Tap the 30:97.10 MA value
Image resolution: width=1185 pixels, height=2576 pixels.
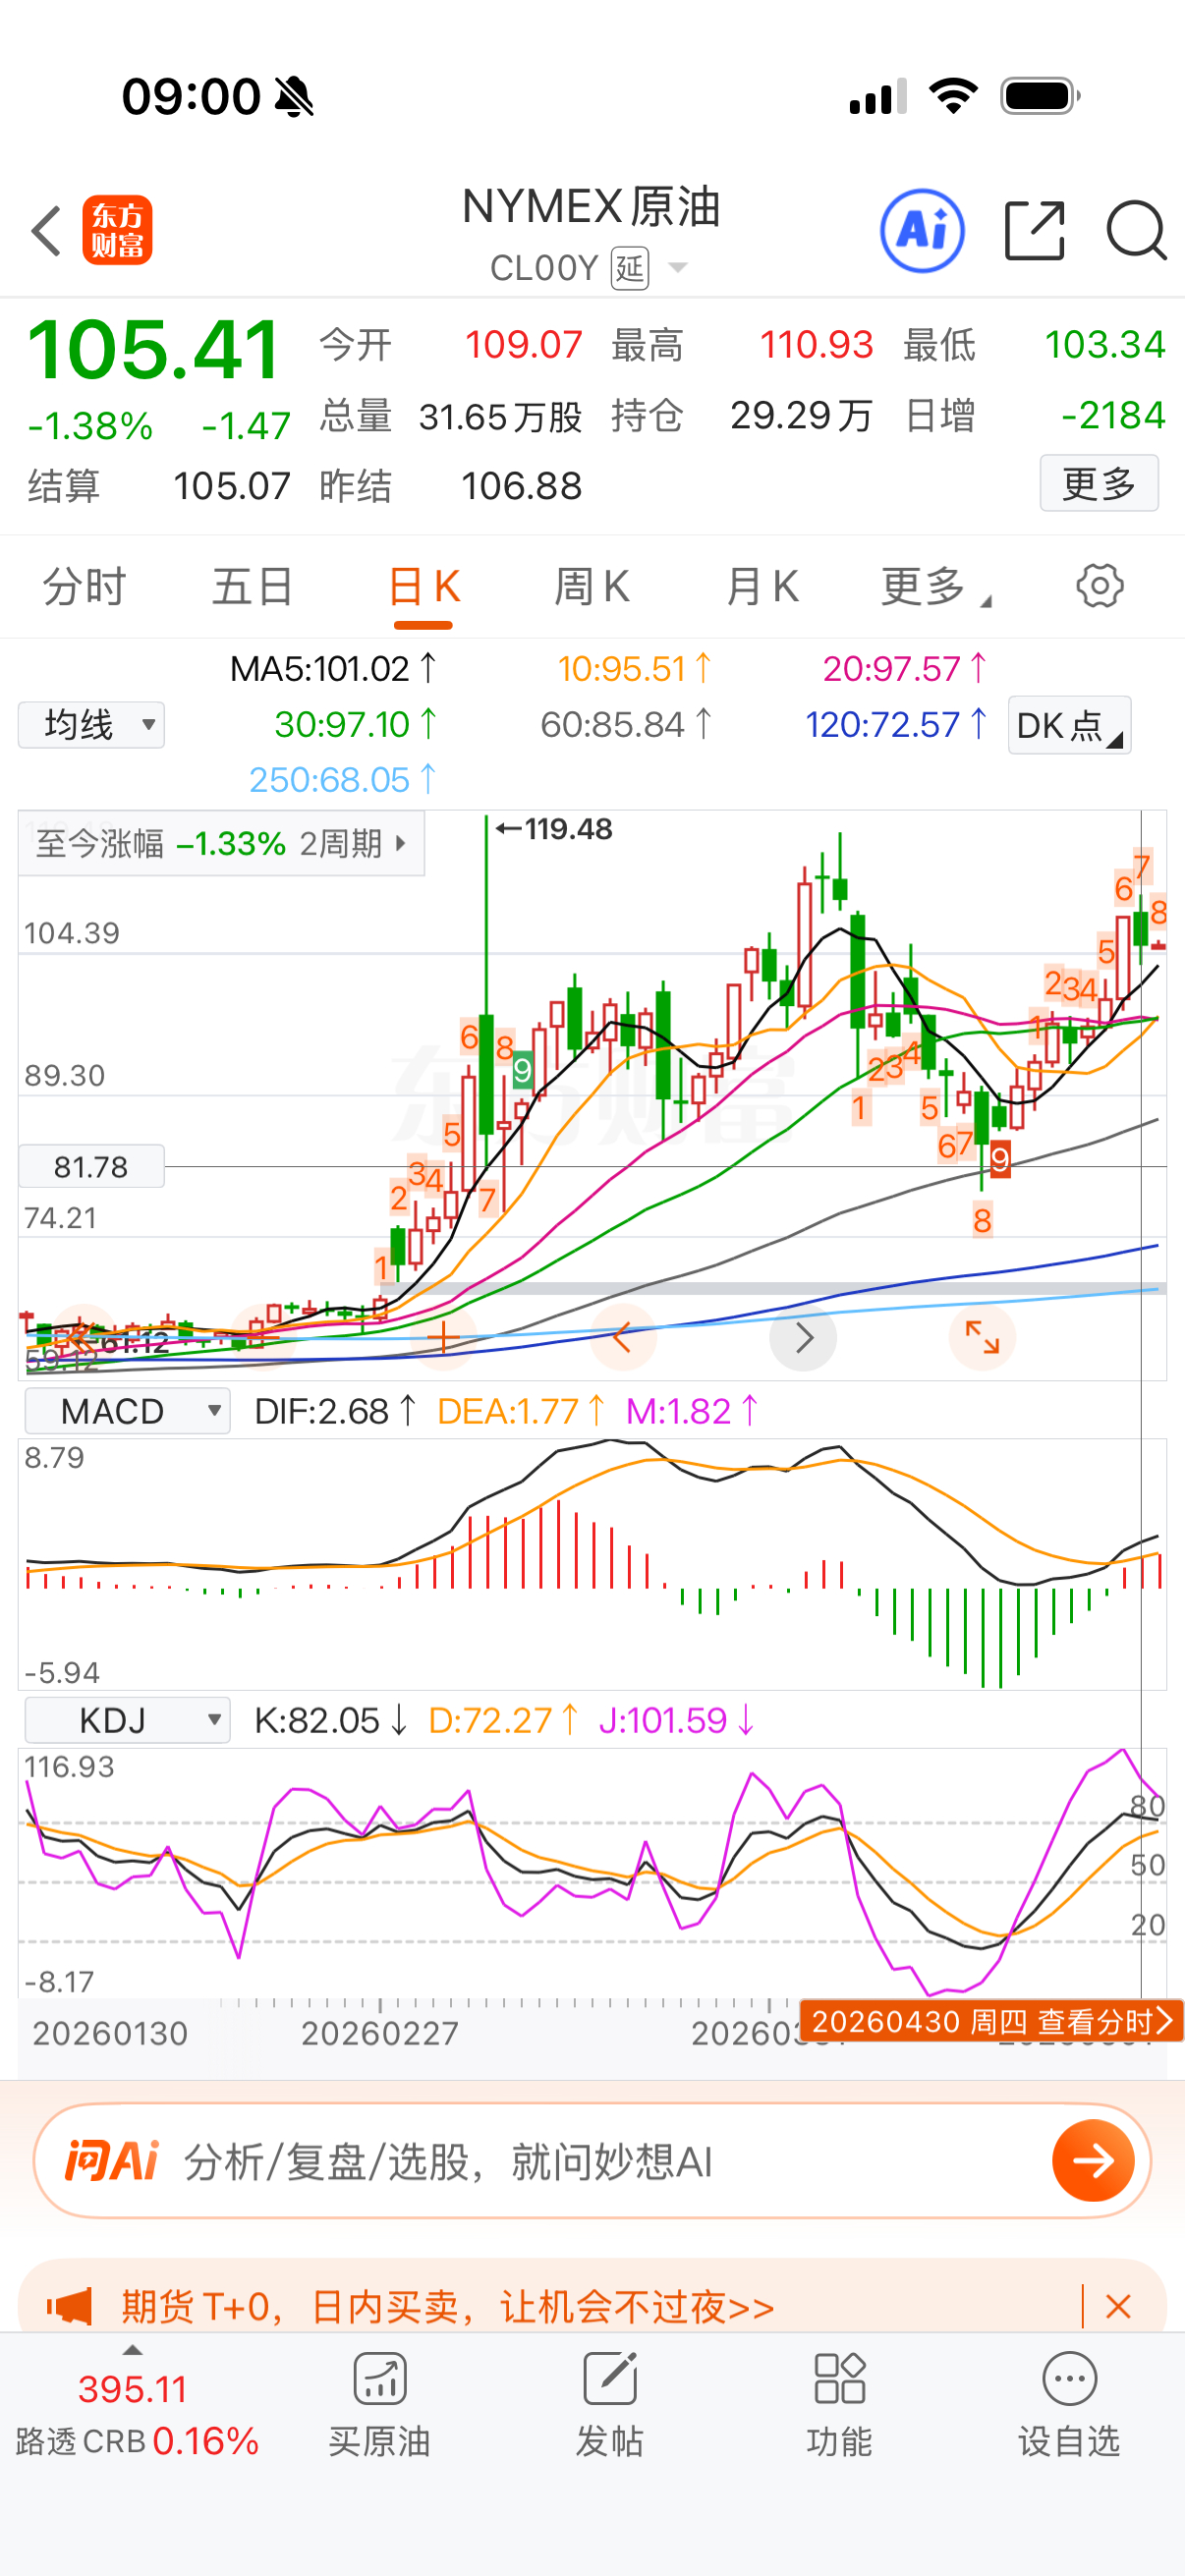coord(355,724)
